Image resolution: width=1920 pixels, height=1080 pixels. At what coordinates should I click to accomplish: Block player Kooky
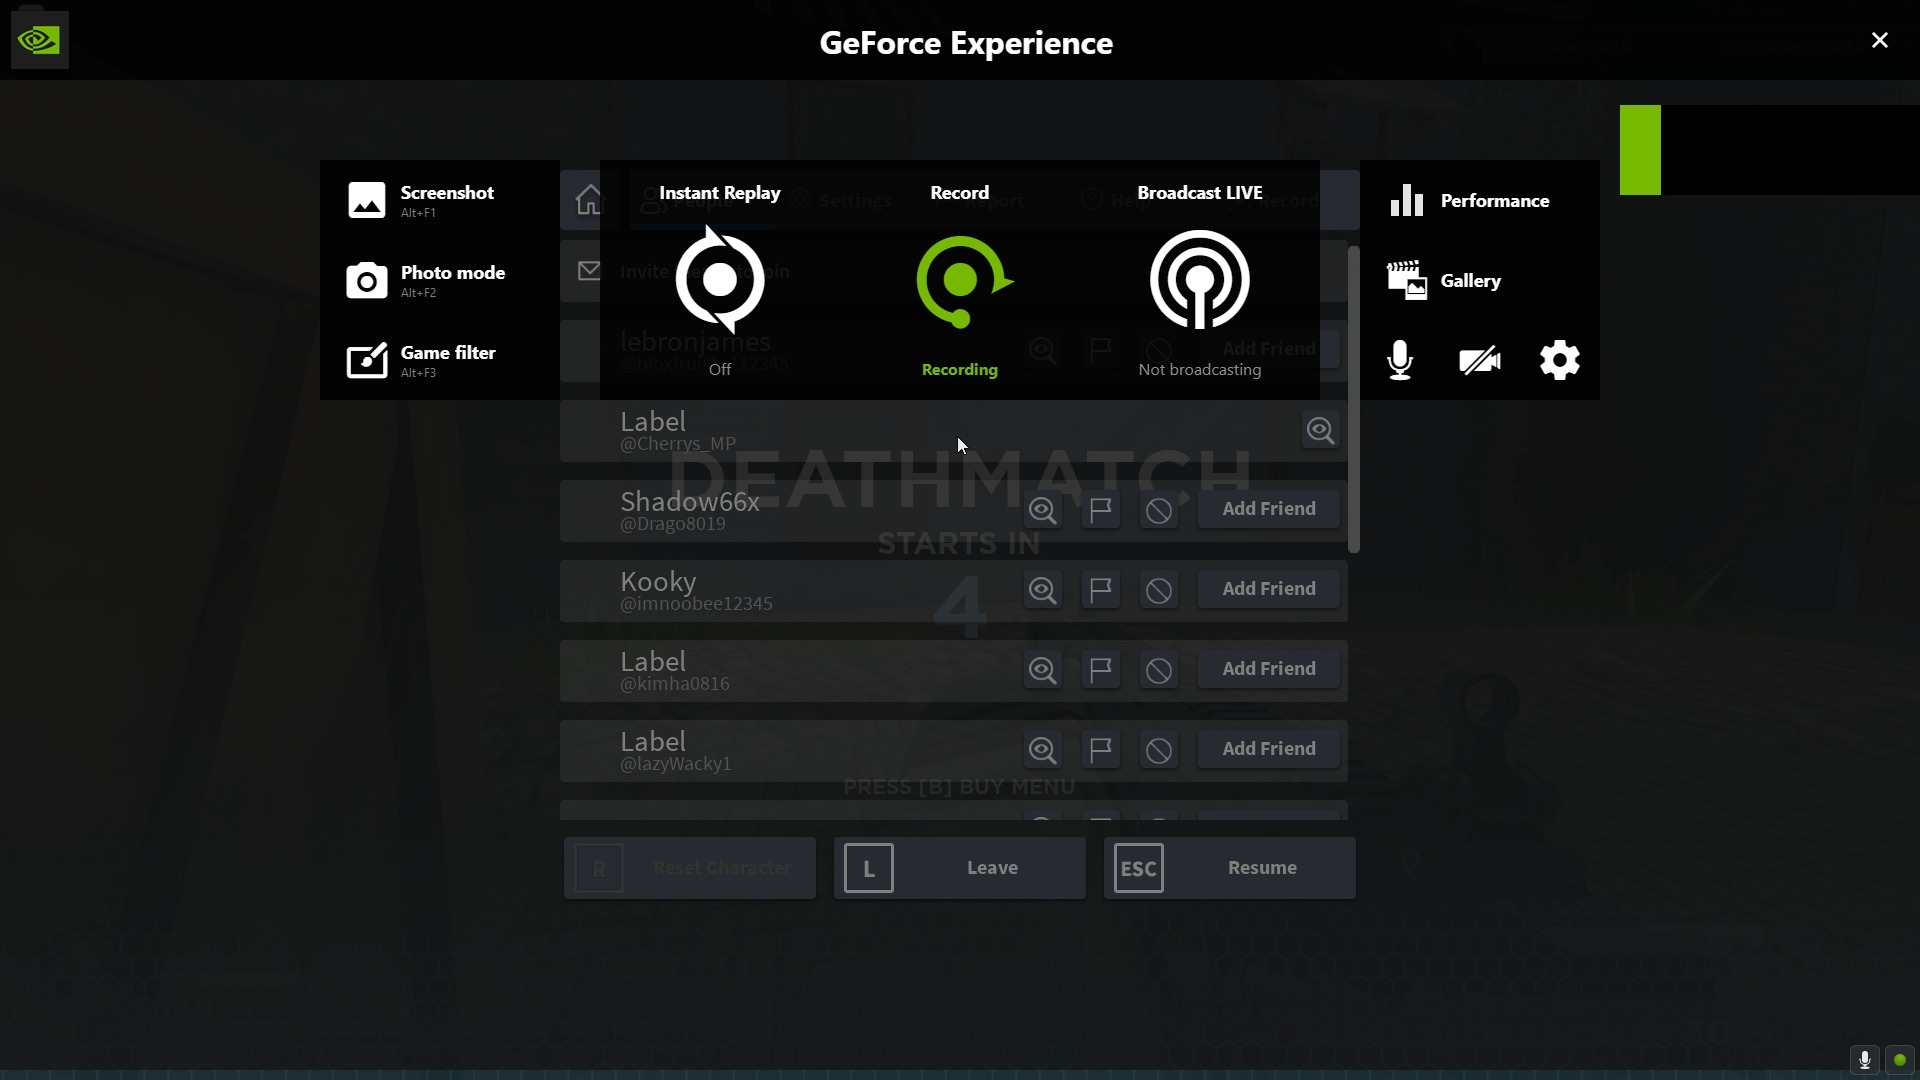(1158, 590)
